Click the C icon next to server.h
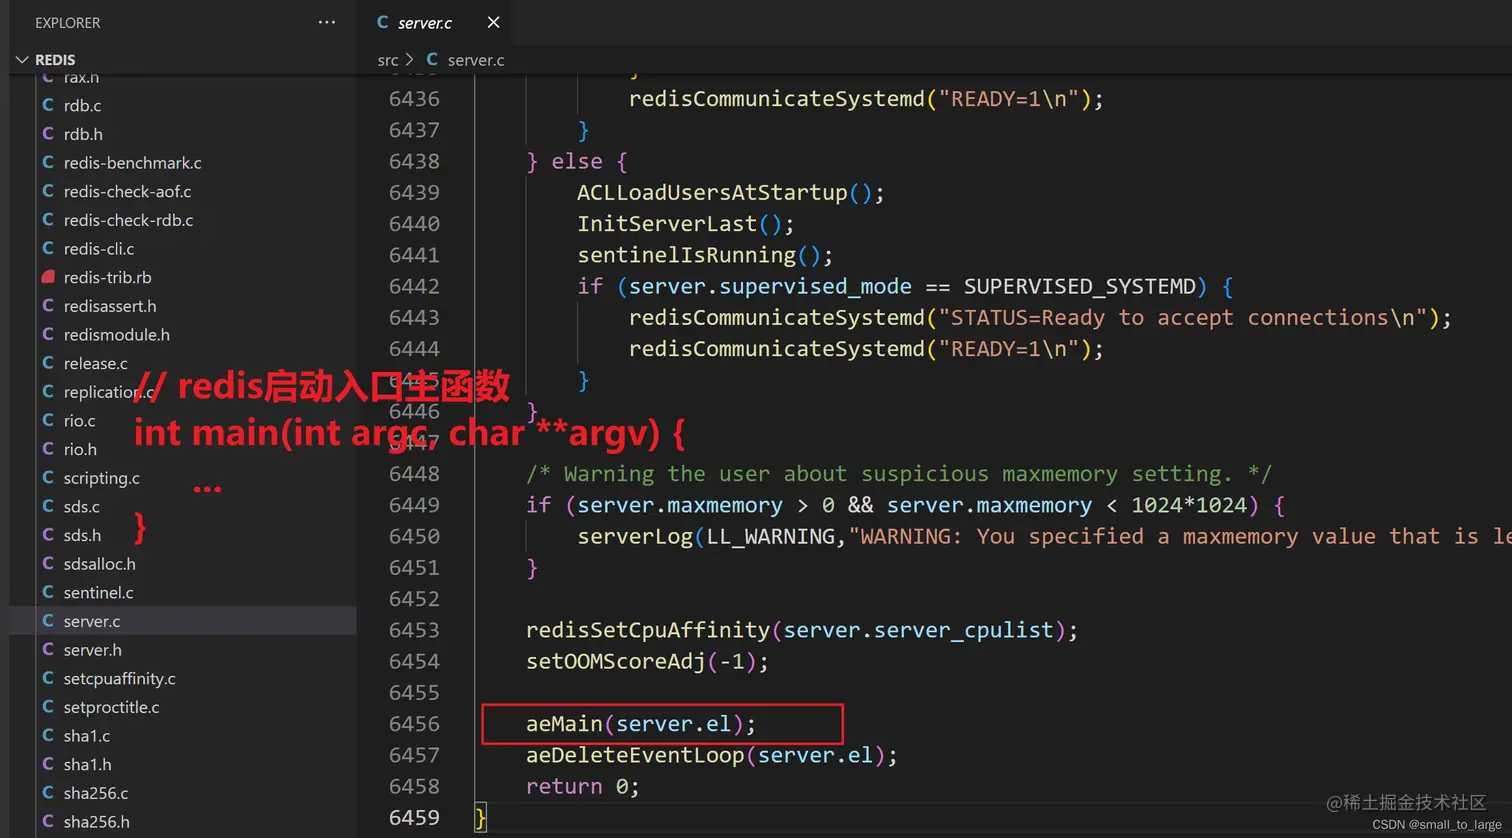Image resolution: width=1512 pixels, height=838 pixels. pos(48,649)
